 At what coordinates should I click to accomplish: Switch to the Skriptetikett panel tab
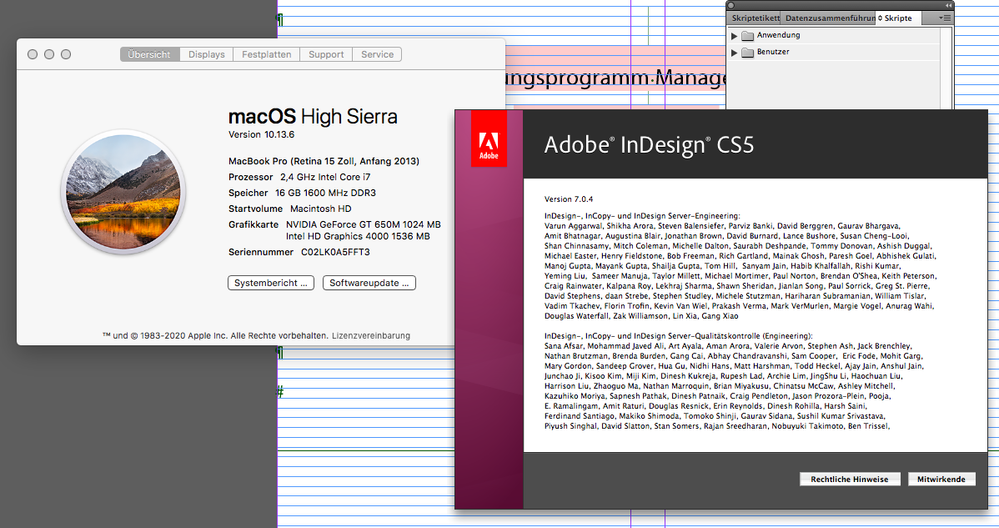[x=755, y=18]
